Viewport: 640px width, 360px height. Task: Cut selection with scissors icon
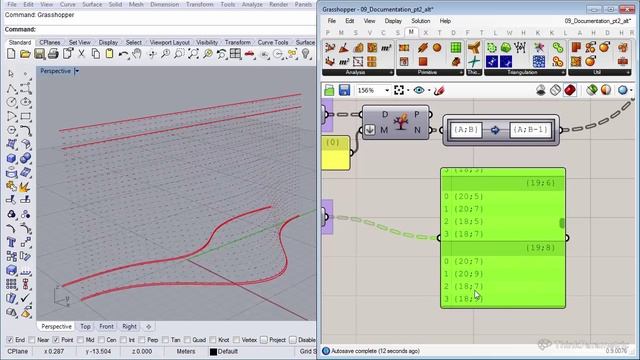[81, 54]
